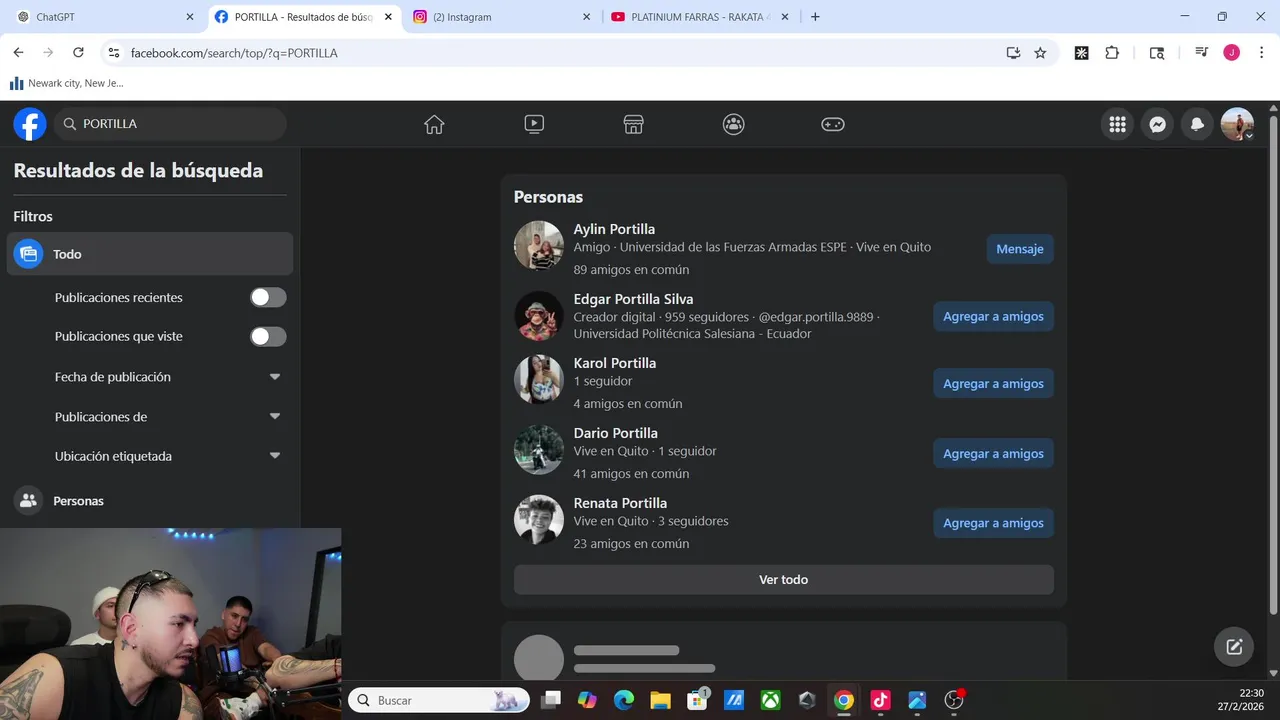This screenshot has width=1280, height=720.
Task: Go back to the previous page
Action: pos(18,53)
